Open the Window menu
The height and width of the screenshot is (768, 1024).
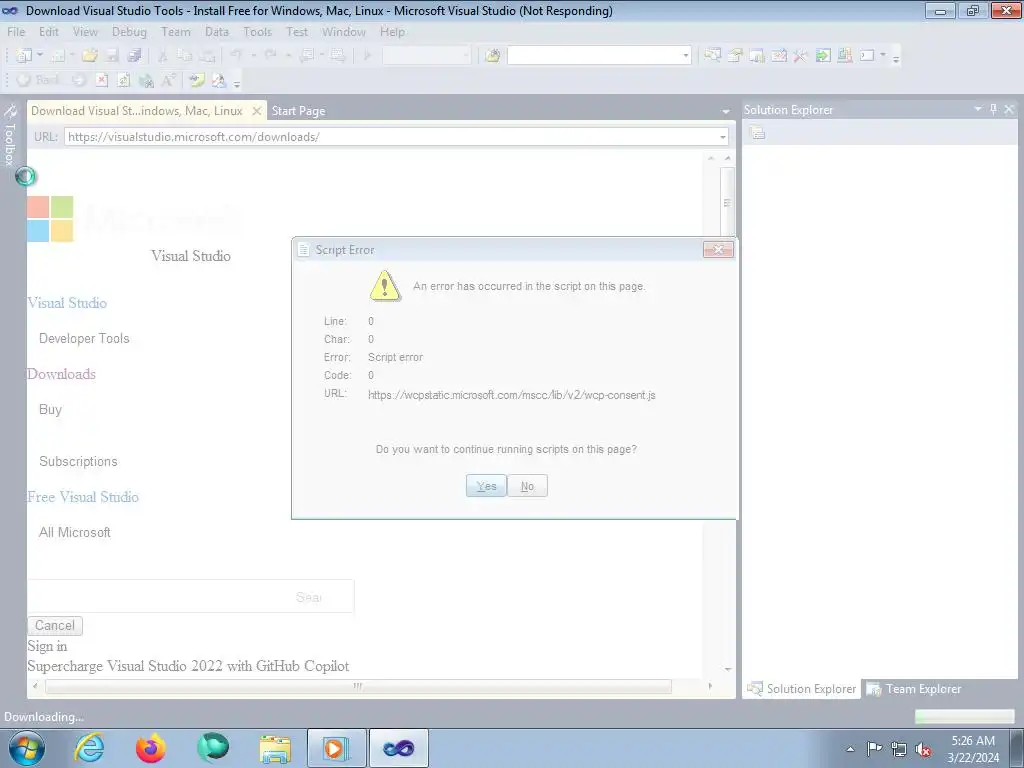[x=344, y=31]
